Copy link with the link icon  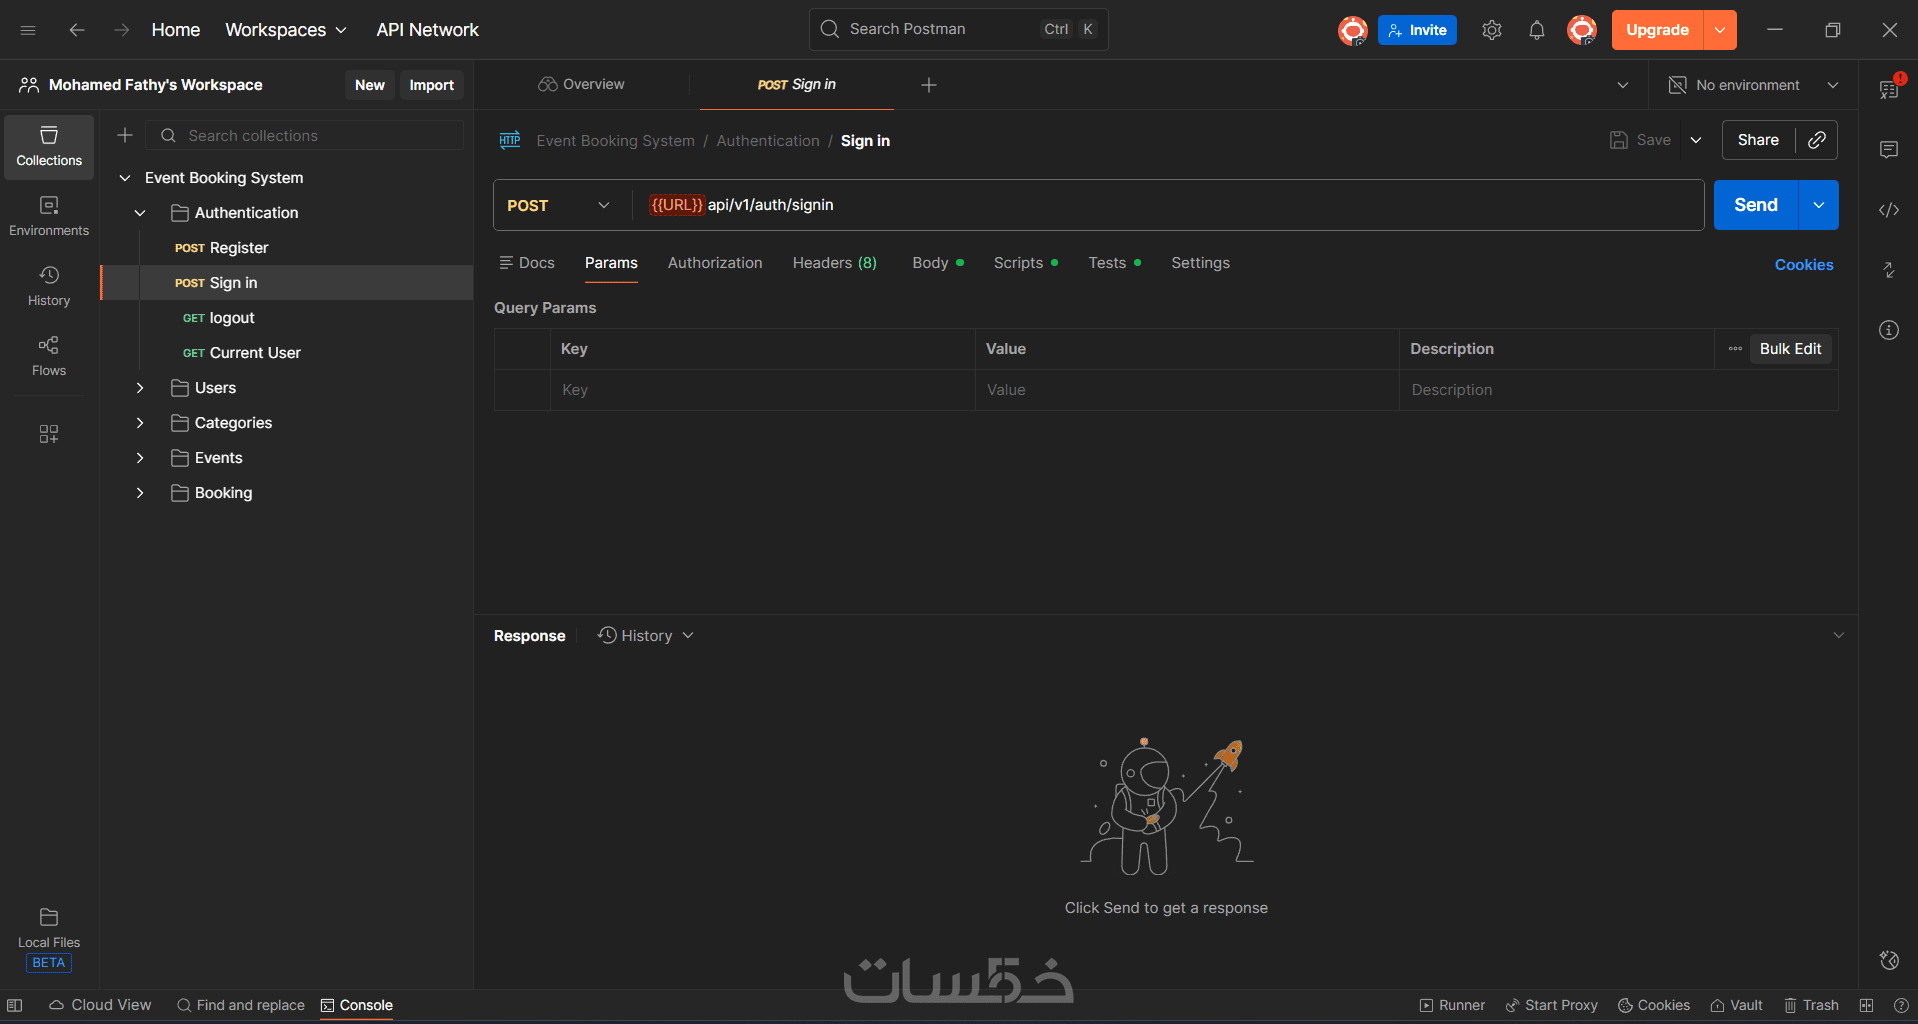pyautogui.click(x=1817, y=140)
